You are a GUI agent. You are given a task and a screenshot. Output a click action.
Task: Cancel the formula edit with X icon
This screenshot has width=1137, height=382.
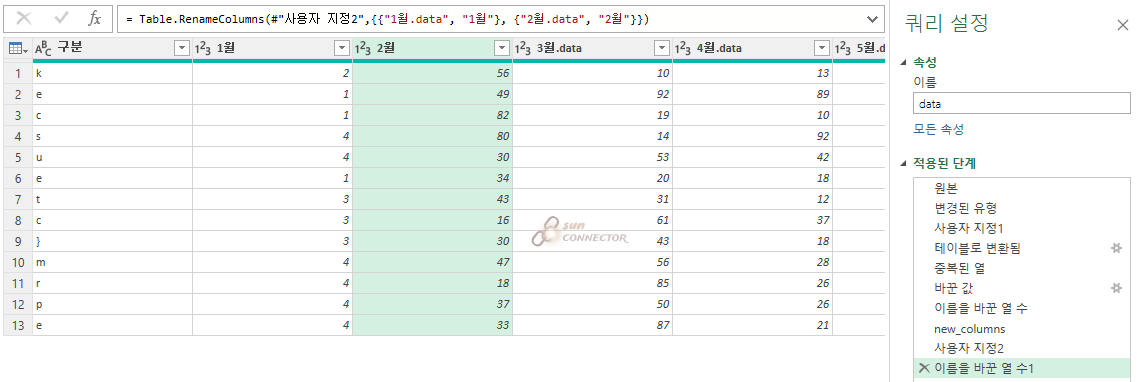(24, 19)
